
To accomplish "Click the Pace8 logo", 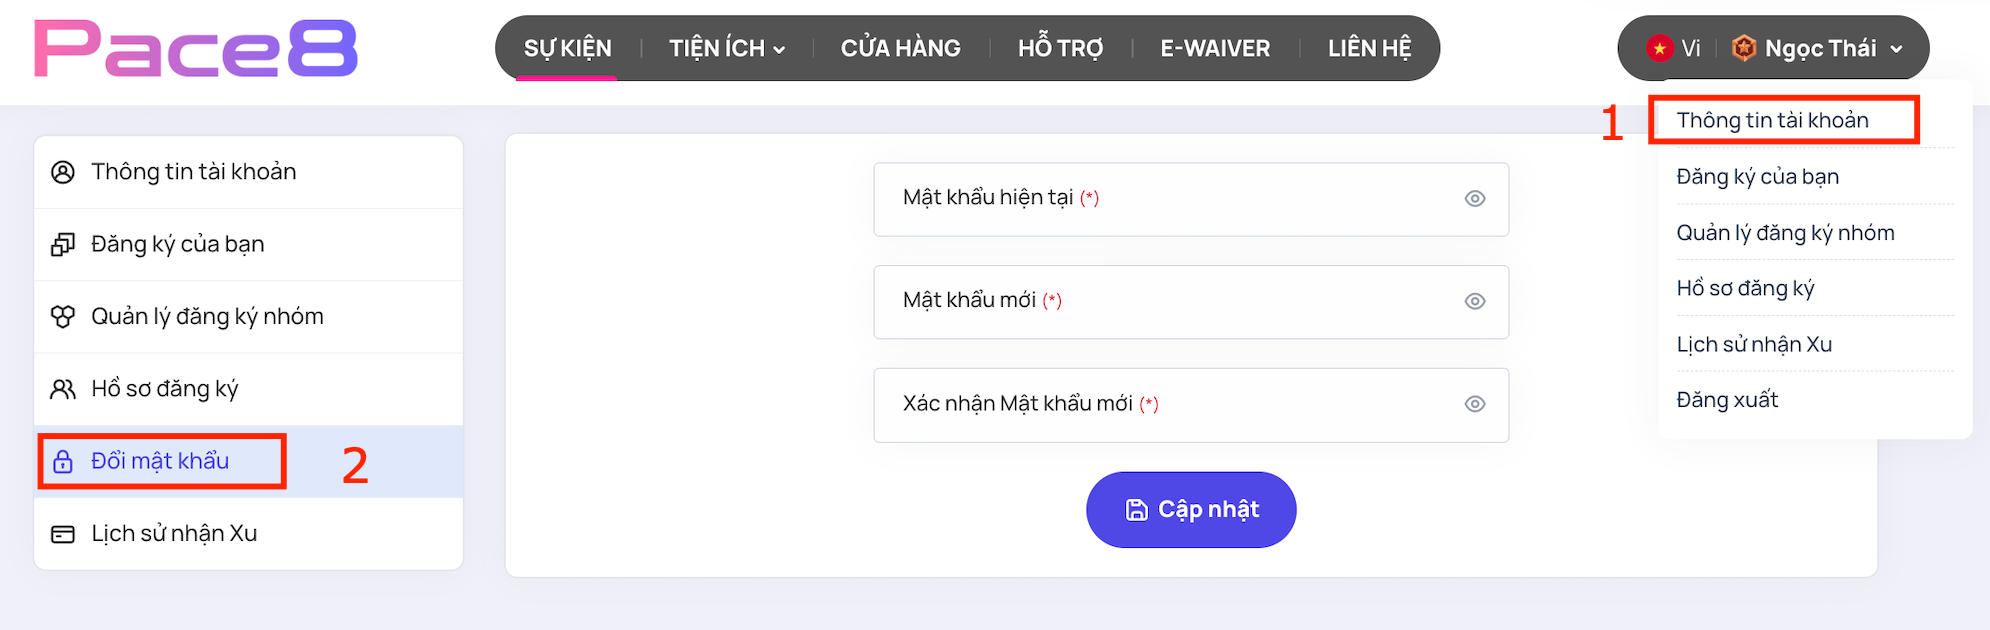I will point(196,49).
